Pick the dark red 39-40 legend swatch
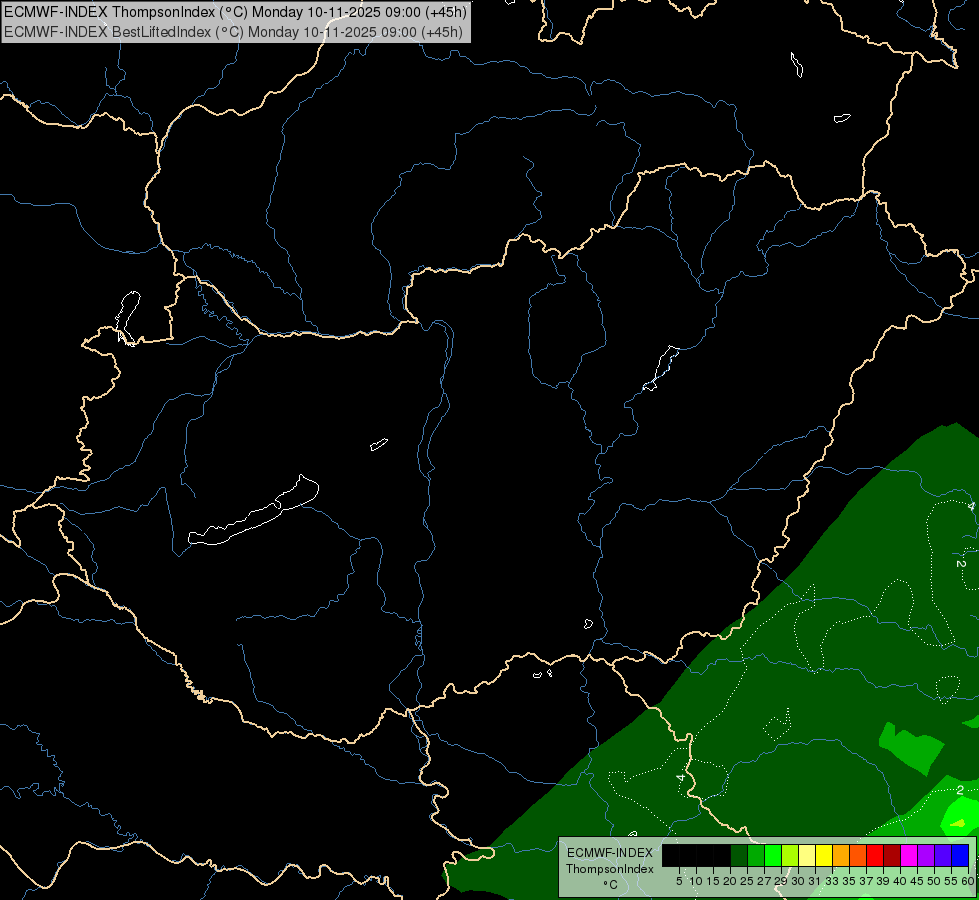Screen dimensions: 979x900 tap(892, 855)
